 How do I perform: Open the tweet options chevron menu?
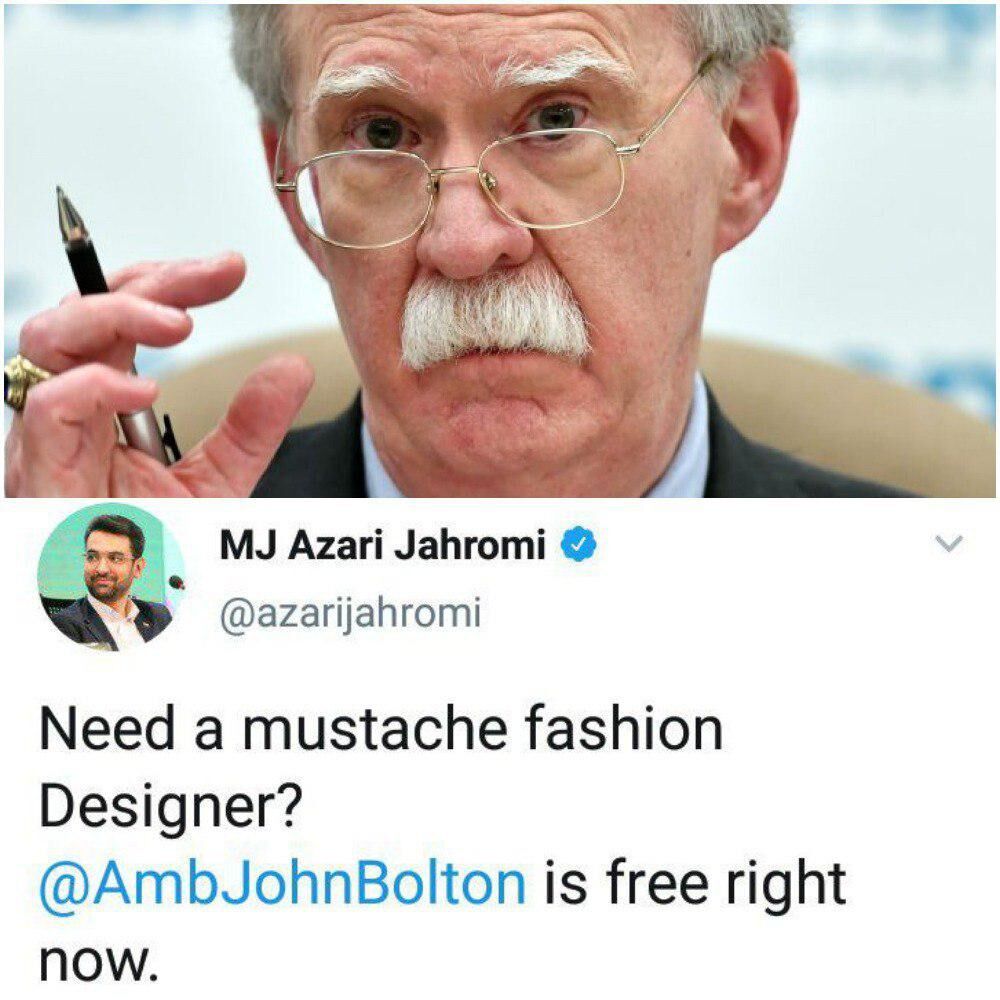(948, 543)
